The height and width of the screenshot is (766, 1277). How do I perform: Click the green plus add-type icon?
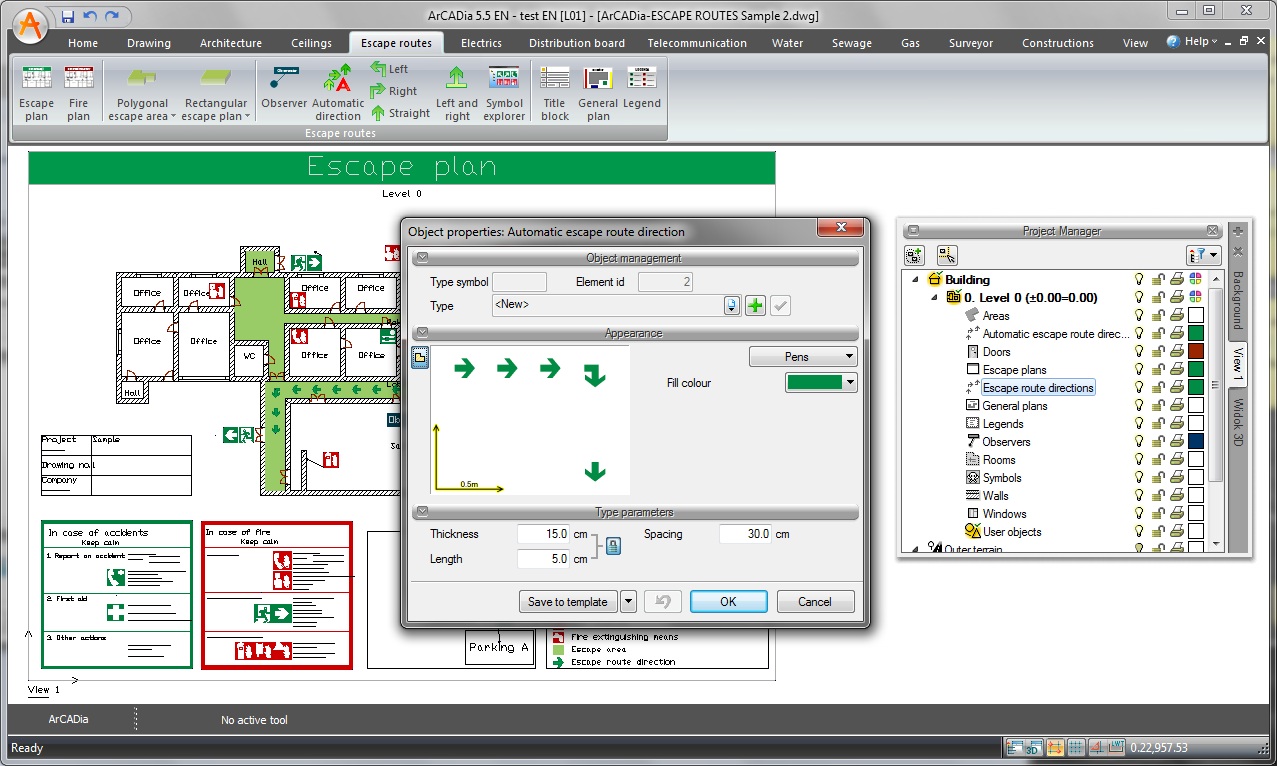click(x=756, y=306)
